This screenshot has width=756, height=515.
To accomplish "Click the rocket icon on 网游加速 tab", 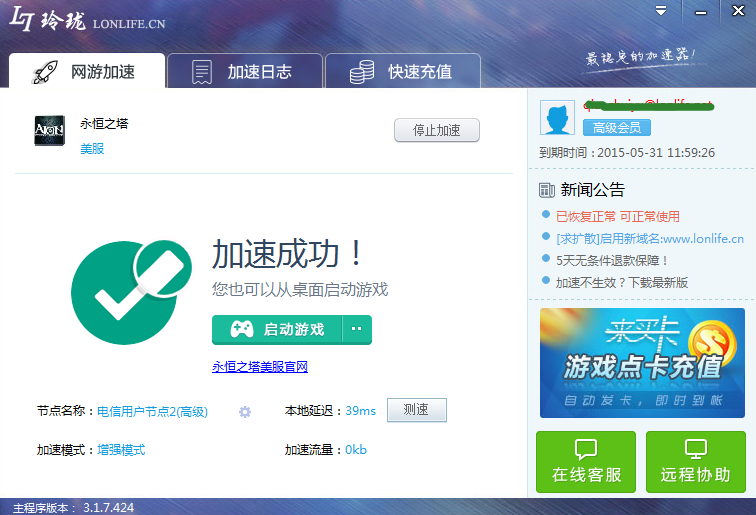I will (45, 72).
